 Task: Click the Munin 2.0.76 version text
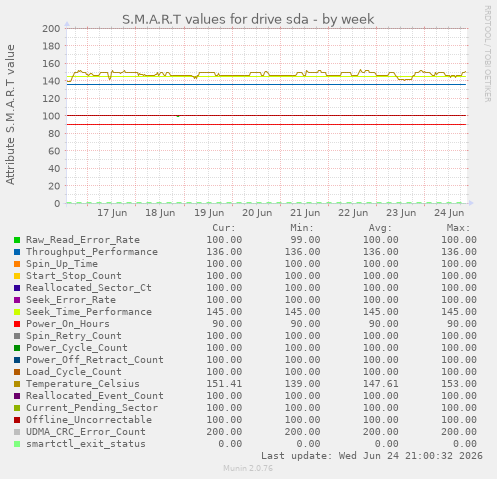[248, 468]
